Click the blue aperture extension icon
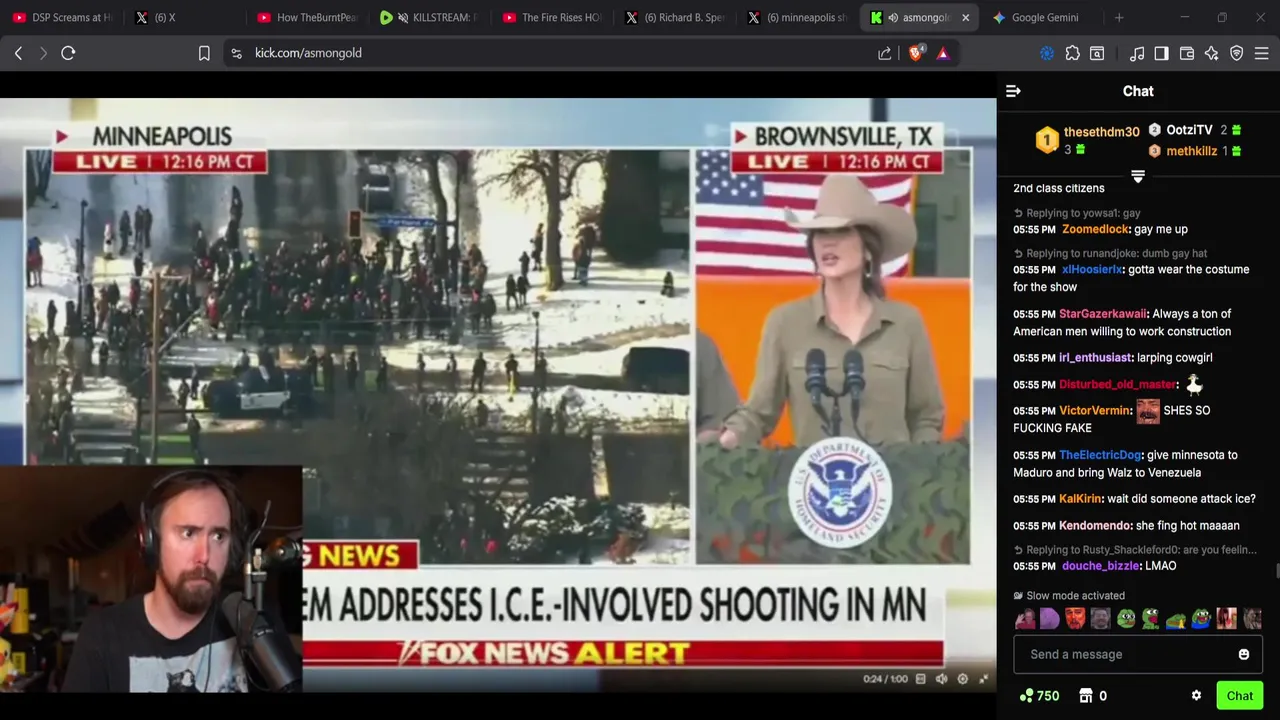 [1047, 53]
